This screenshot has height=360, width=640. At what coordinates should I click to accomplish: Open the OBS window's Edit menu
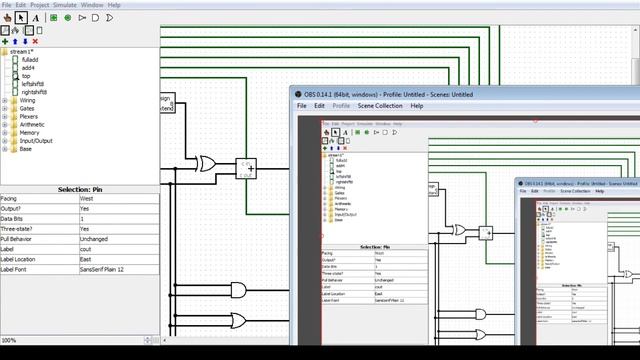pyautogui.click(x=319, y=106)
